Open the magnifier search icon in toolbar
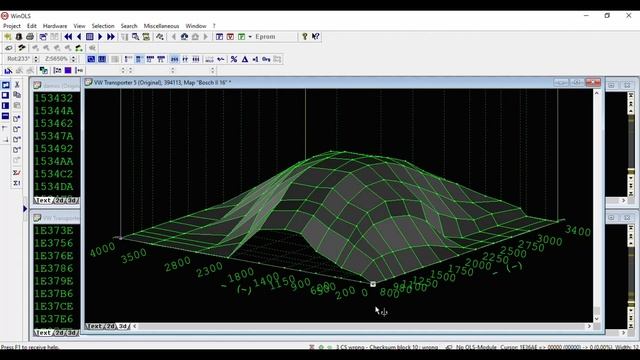Screen dimensions: 640x360 click(x=135, y=37)
